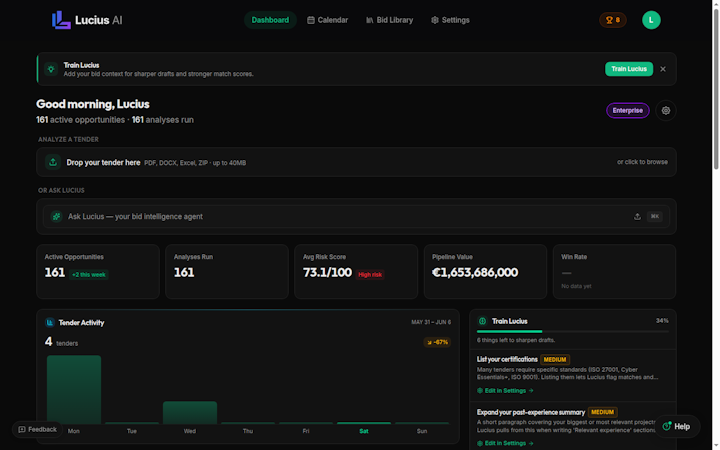Click the Monday bar in the chart

pyautogui.click(x=74, y=389)
